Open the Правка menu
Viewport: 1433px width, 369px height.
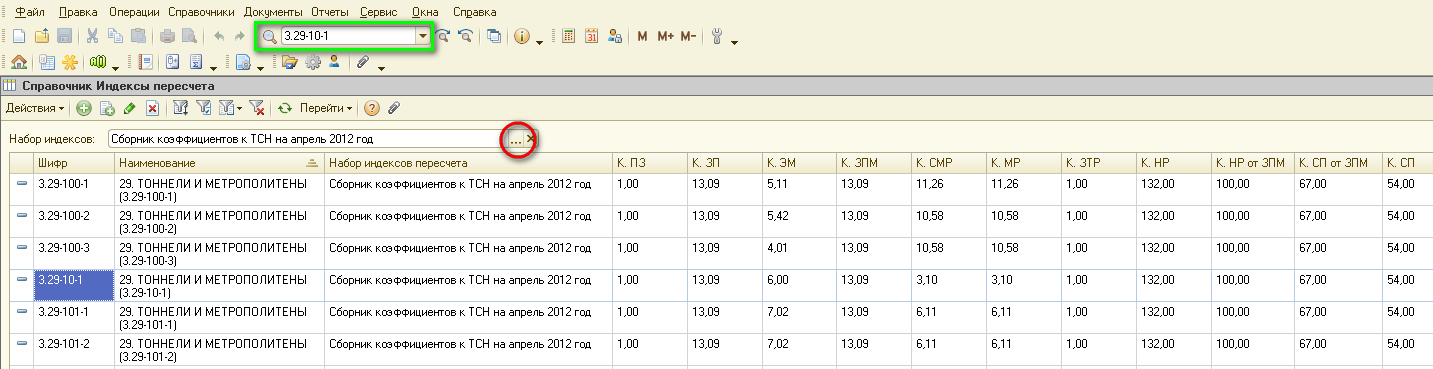pos(78,12)
